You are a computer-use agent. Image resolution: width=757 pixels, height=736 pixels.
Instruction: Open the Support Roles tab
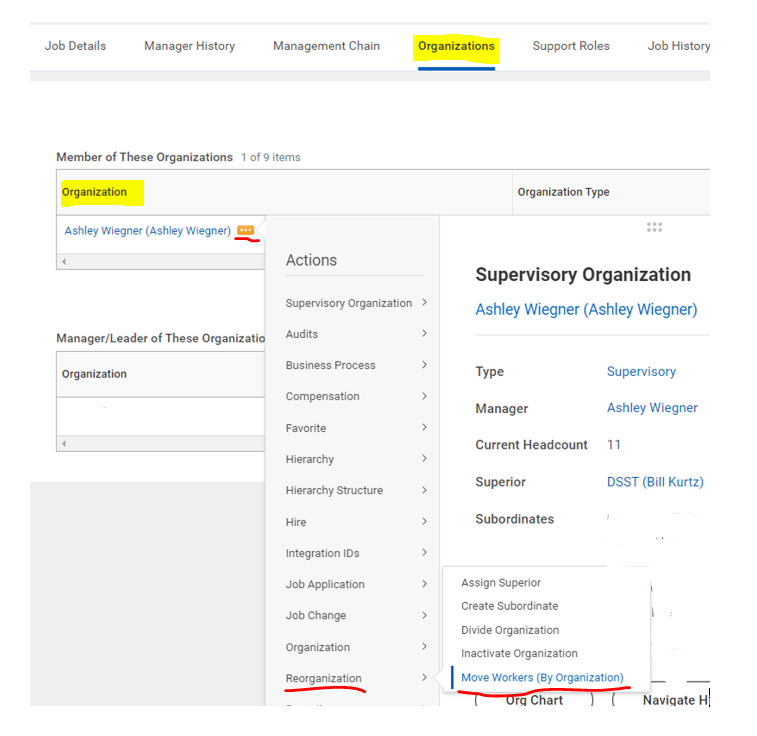[x=571, y=46]
